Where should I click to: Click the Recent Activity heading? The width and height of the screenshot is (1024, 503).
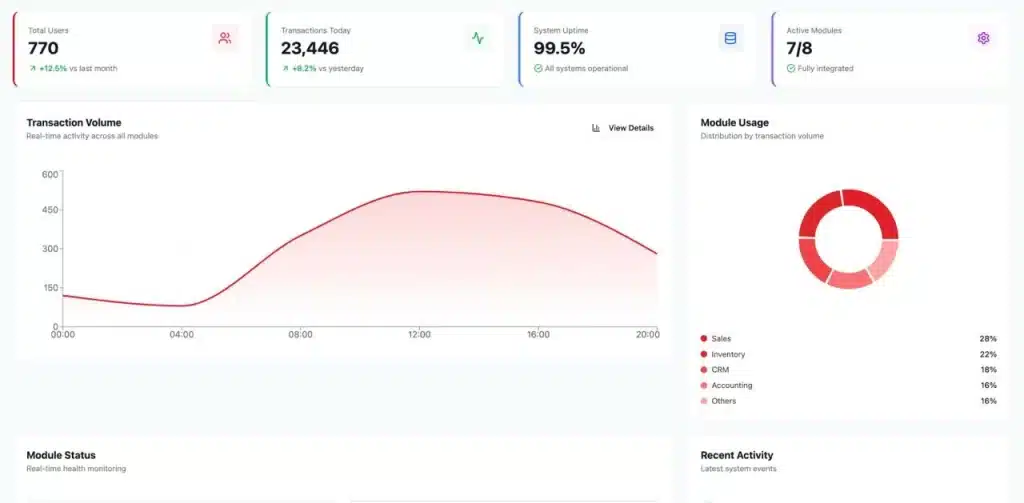[737, 455]
